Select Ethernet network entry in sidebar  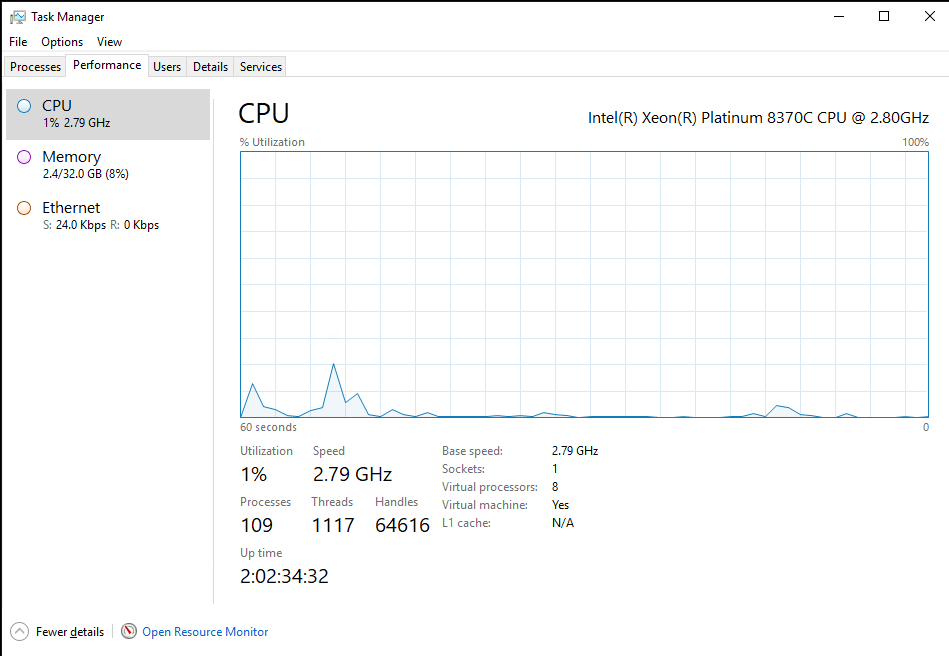[108, 216]
